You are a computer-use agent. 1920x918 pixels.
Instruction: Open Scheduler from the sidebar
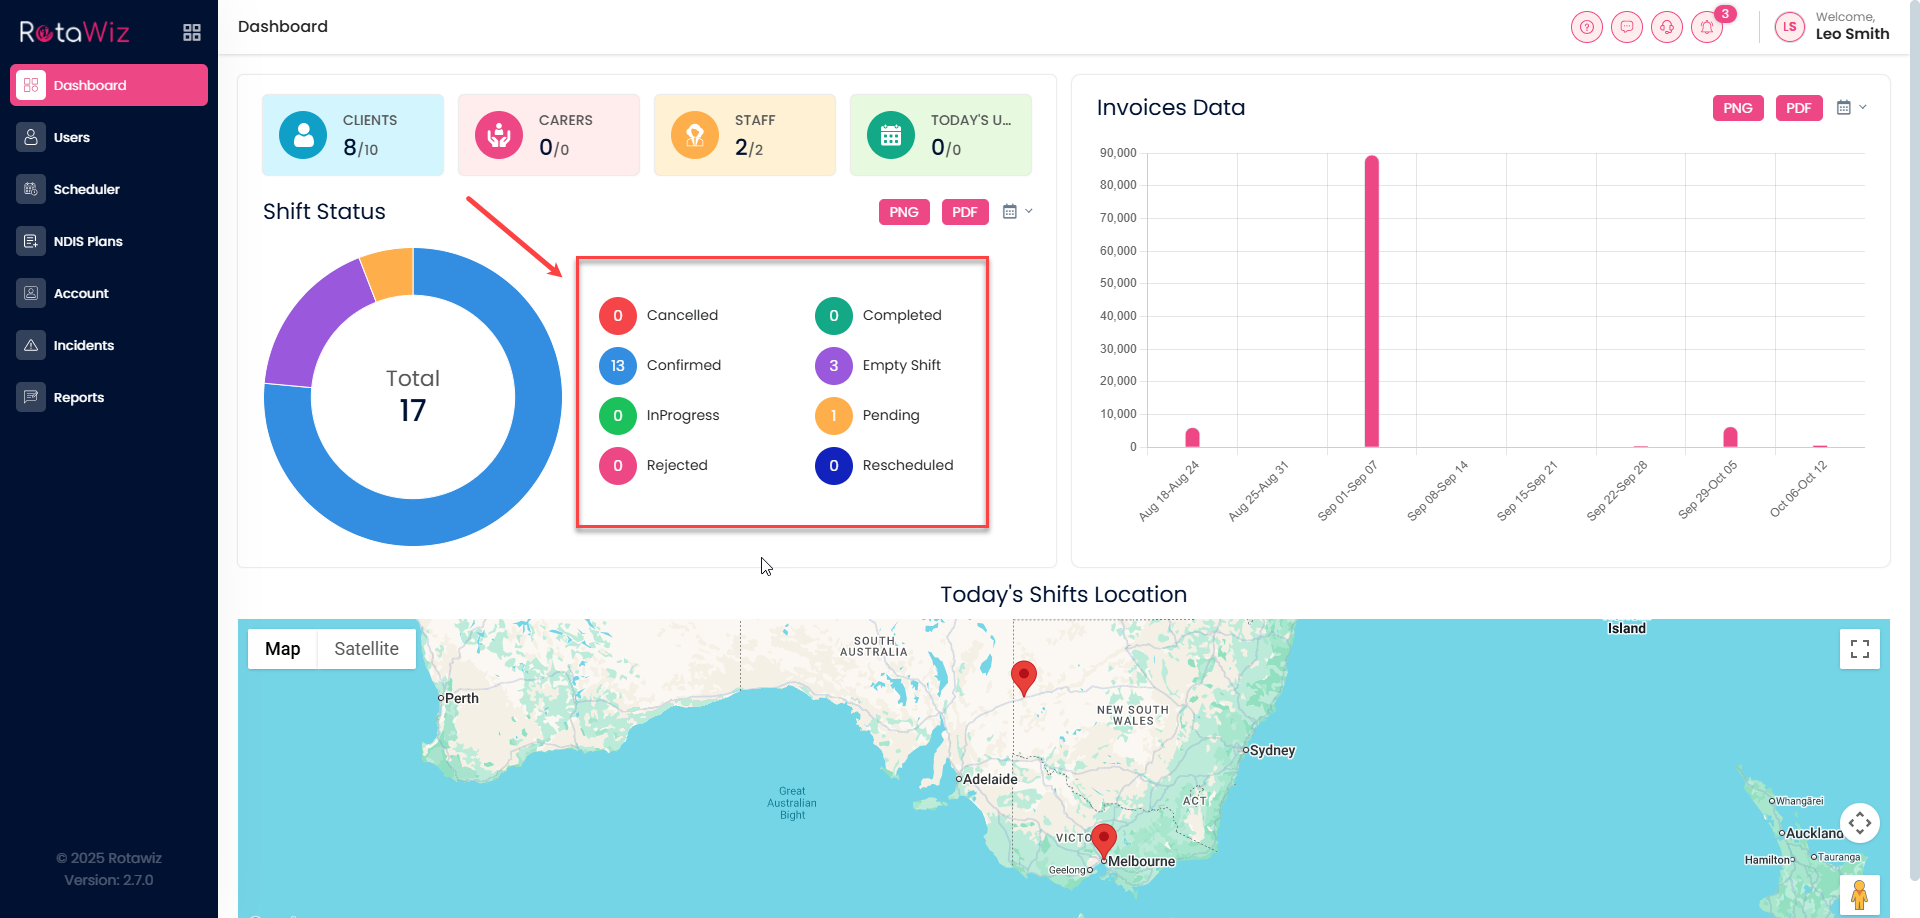[x=86, y=189]
